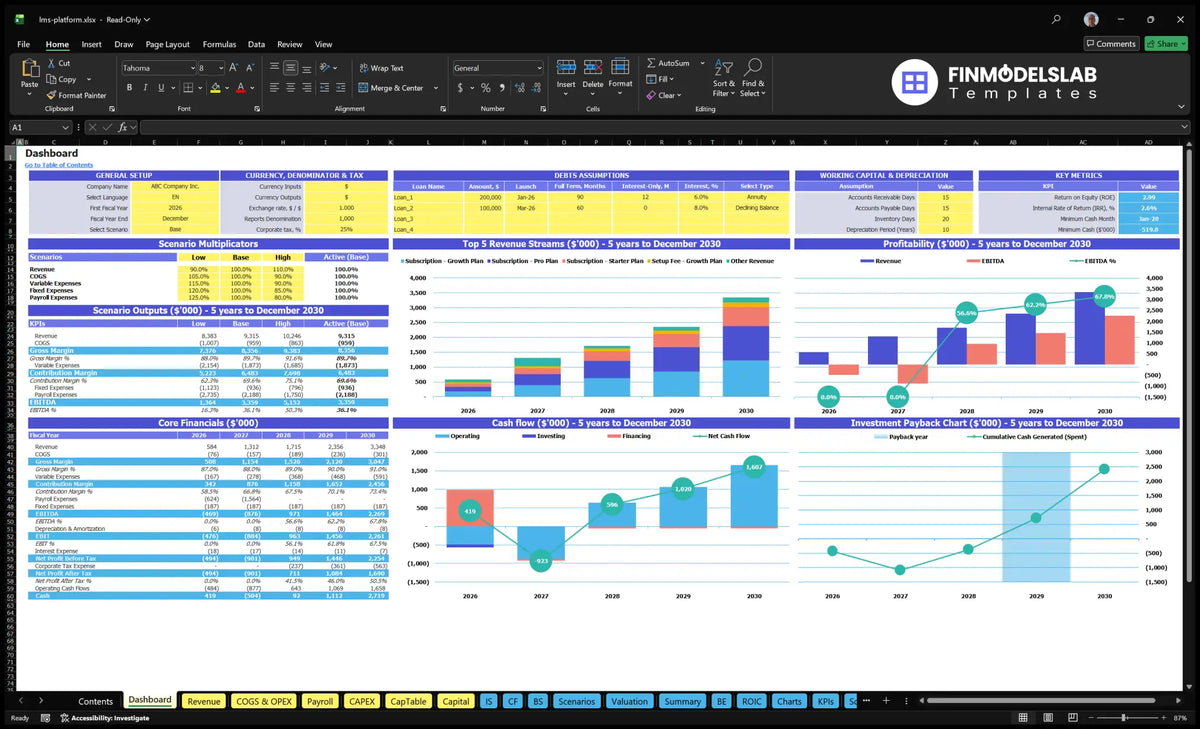The image size is (1200, 729).
Task: Click the Increase Decimal icon
Action: coord(518,88)
